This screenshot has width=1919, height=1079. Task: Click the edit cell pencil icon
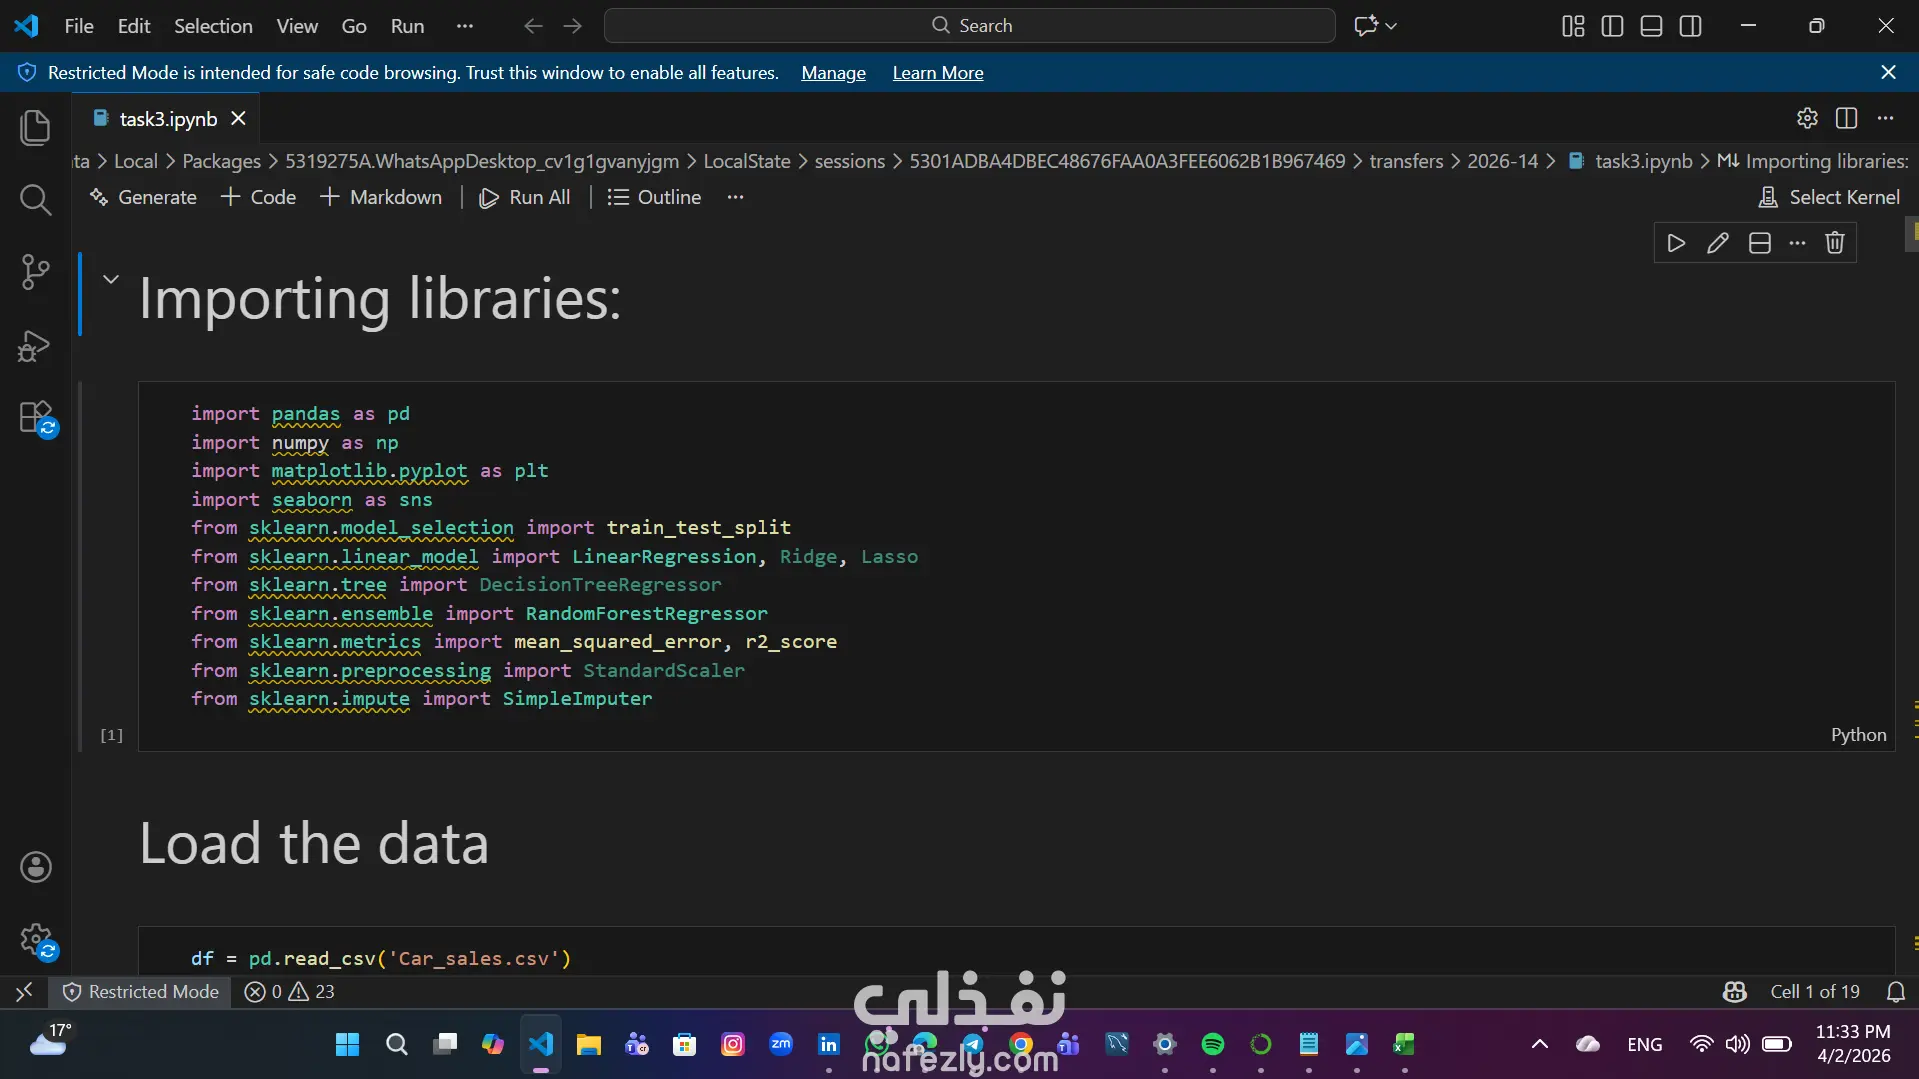pos(1717,243)
